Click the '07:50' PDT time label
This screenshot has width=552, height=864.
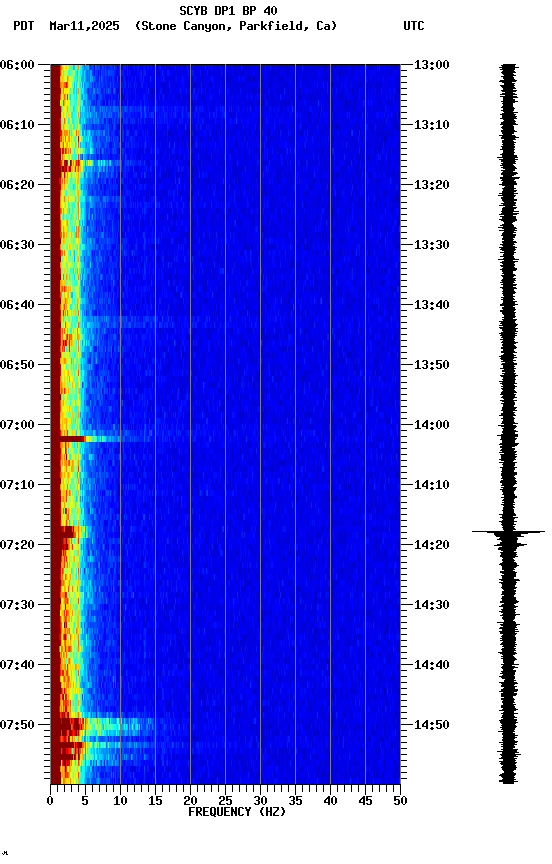17,725
